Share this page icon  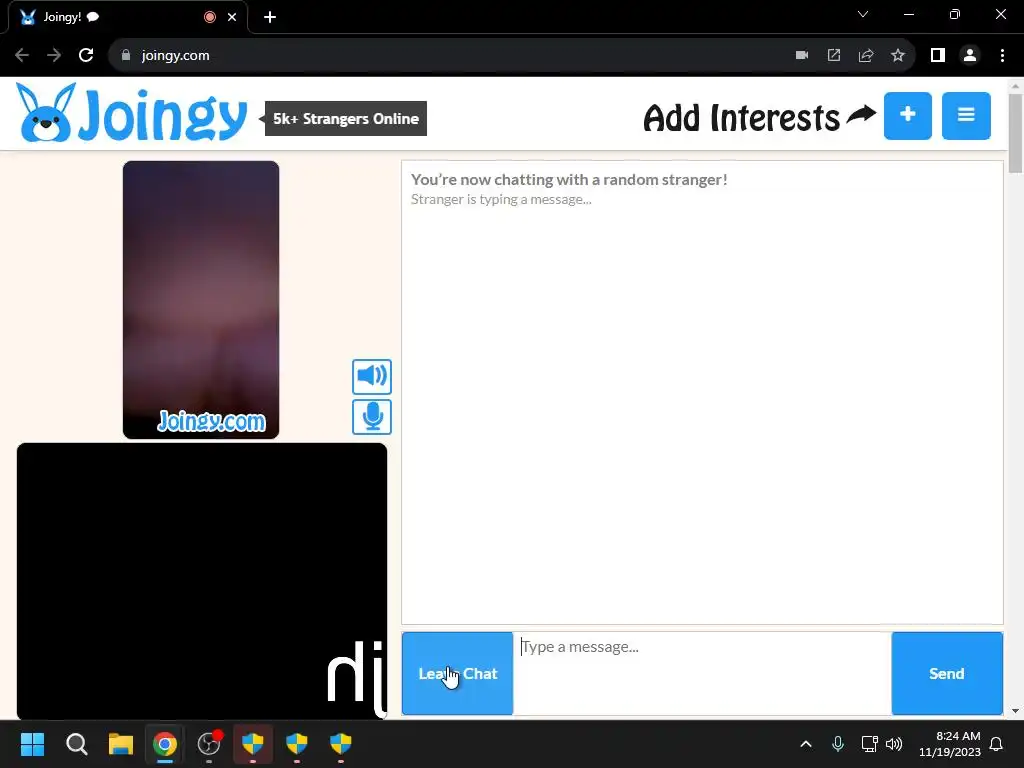866,56
